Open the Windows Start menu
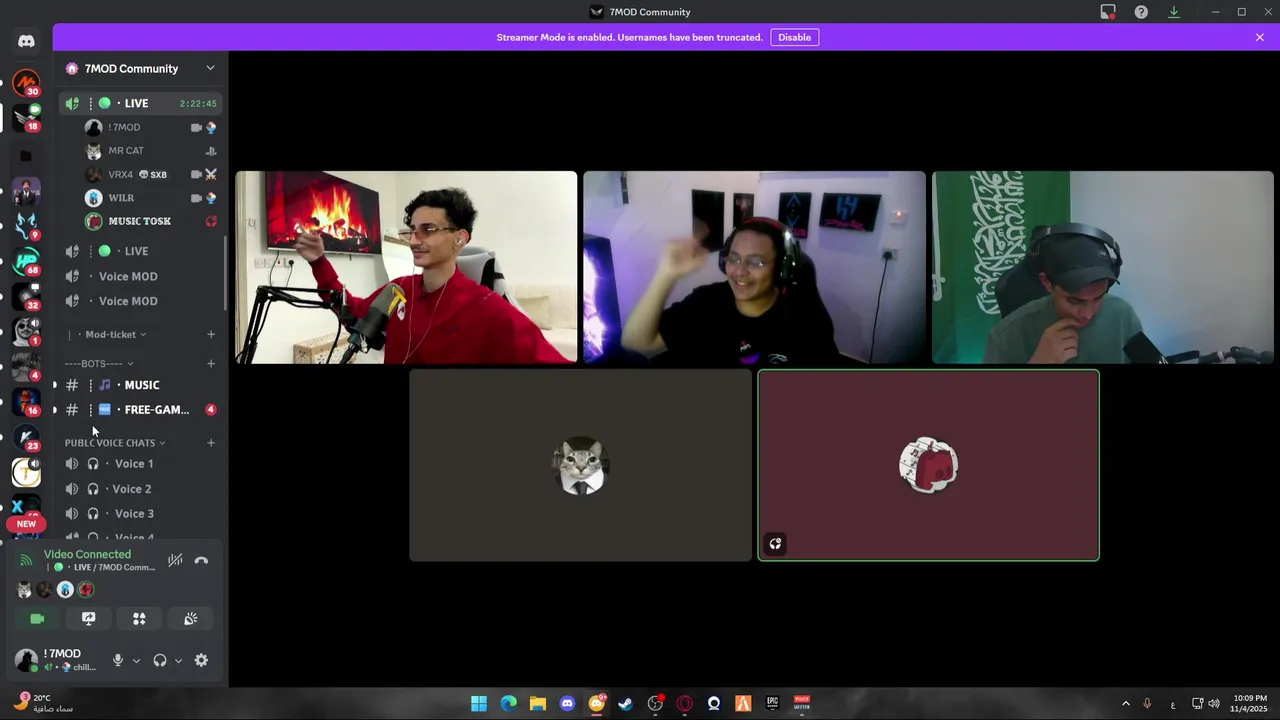Image resolution: width=1280 pixels, height=720 pixels. (x=479, y=703)
